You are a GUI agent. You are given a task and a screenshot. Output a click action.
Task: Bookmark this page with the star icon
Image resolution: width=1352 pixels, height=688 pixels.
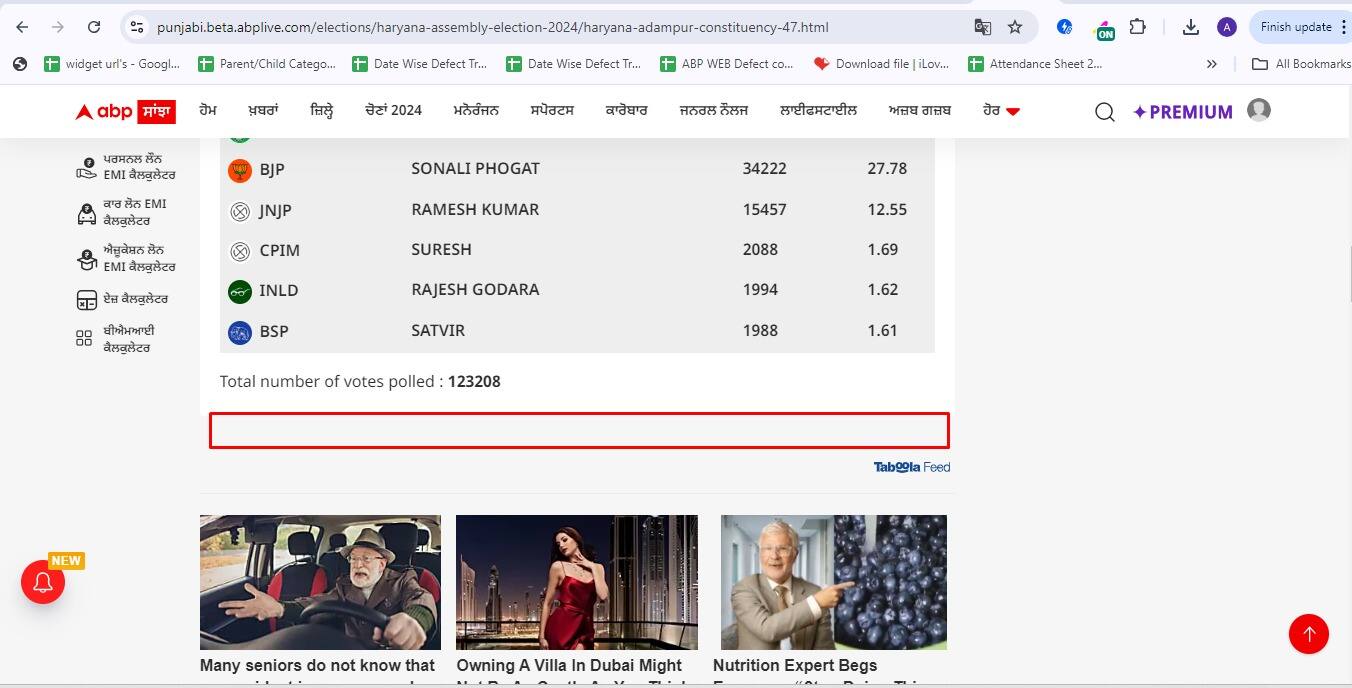pos(1015,27)
